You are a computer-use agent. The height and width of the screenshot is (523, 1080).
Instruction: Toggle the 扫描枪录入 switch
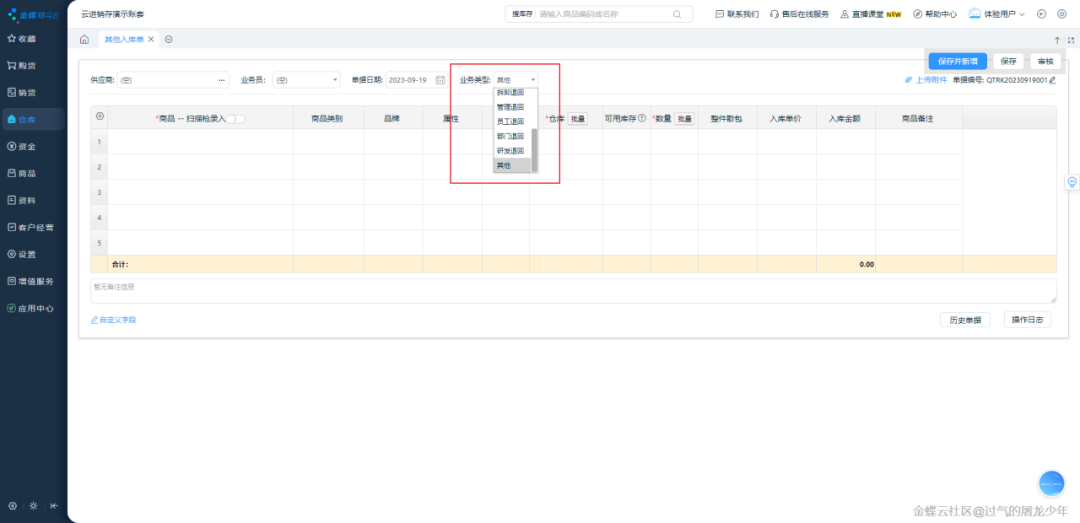(236, 119)
